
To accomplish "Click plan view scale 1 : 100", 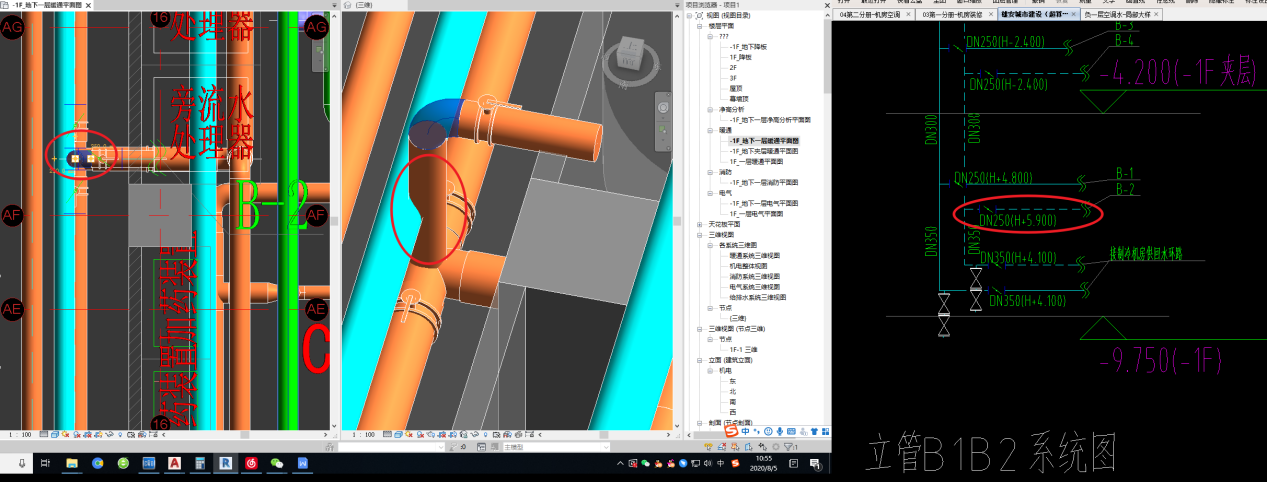I will 20,435.
